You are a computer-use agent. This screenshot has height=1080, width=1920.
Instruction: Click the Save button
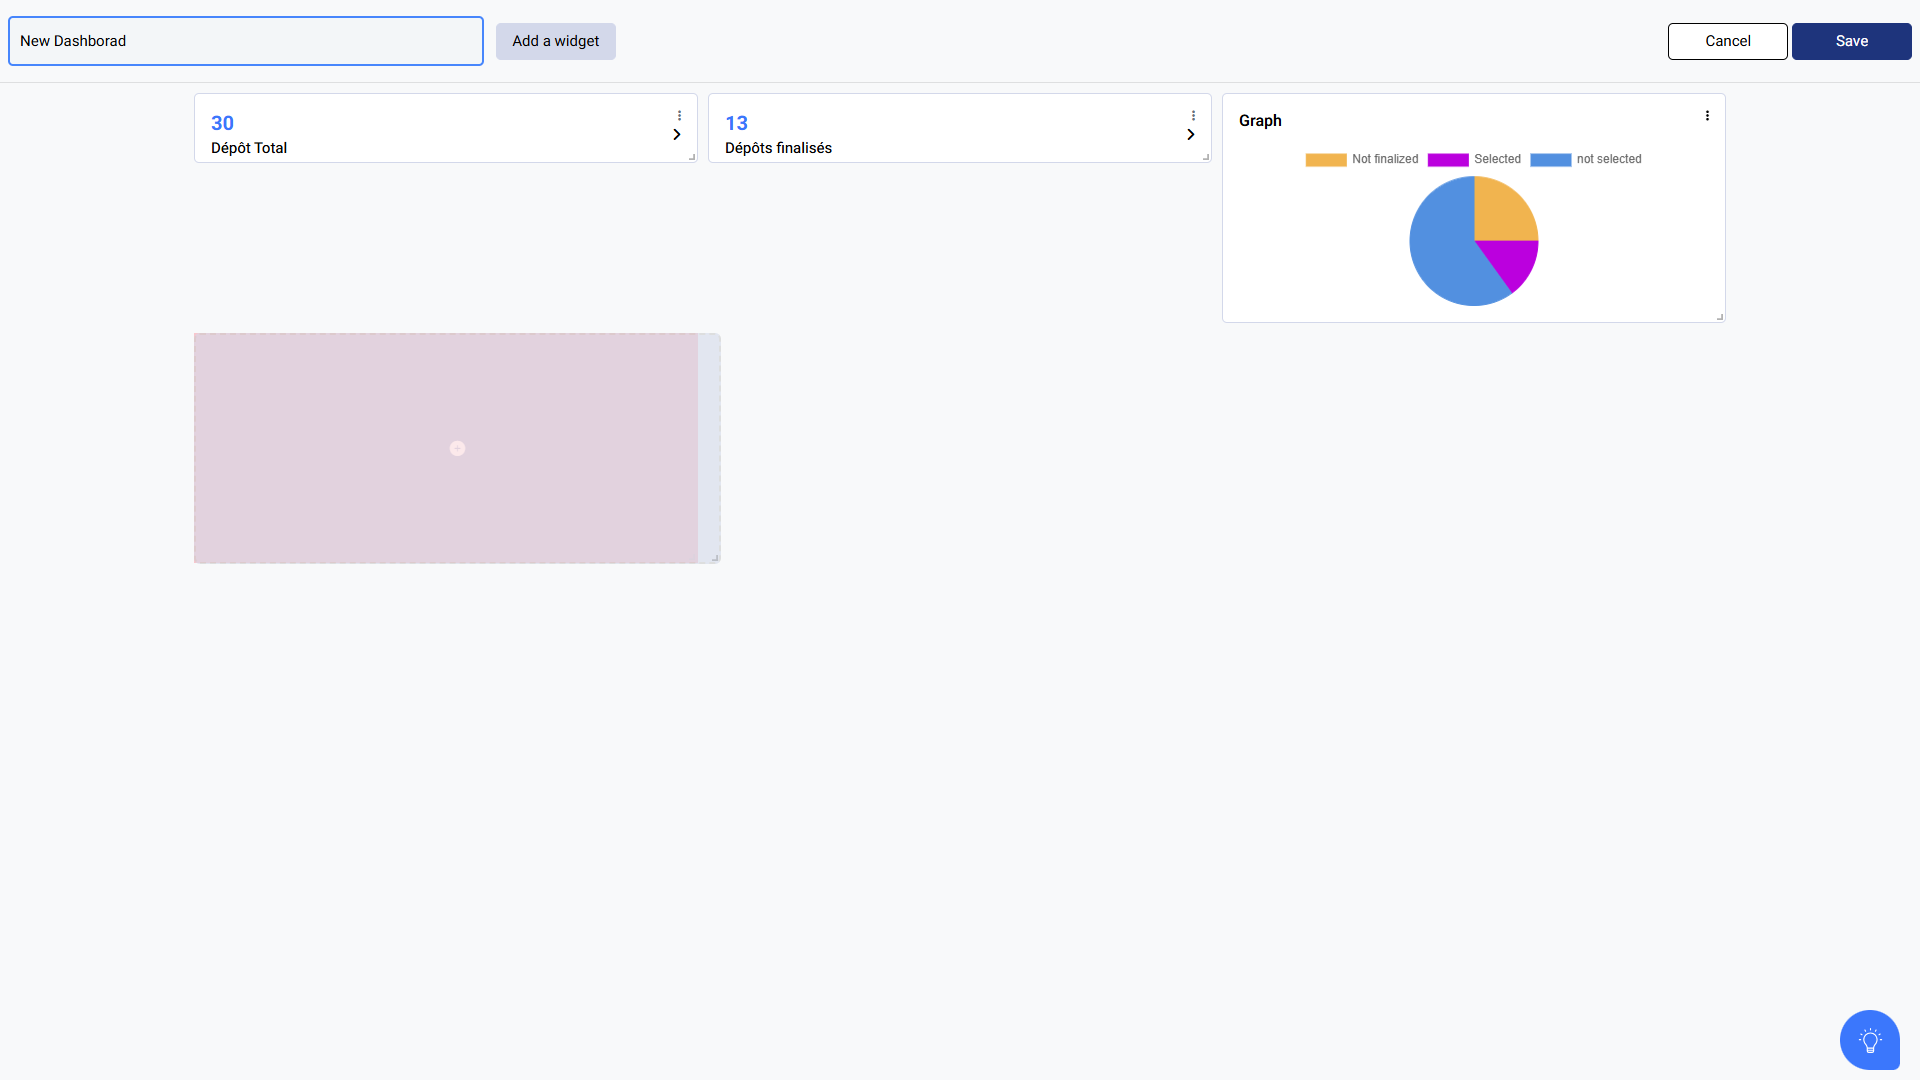[1851, 41]
